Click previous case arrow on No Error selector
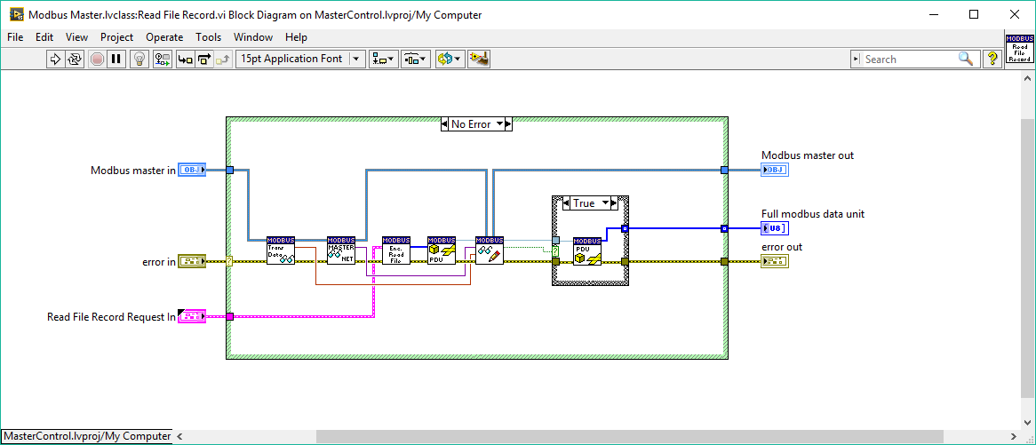Viewport: 1036px width, 445px height. [446, 123]
